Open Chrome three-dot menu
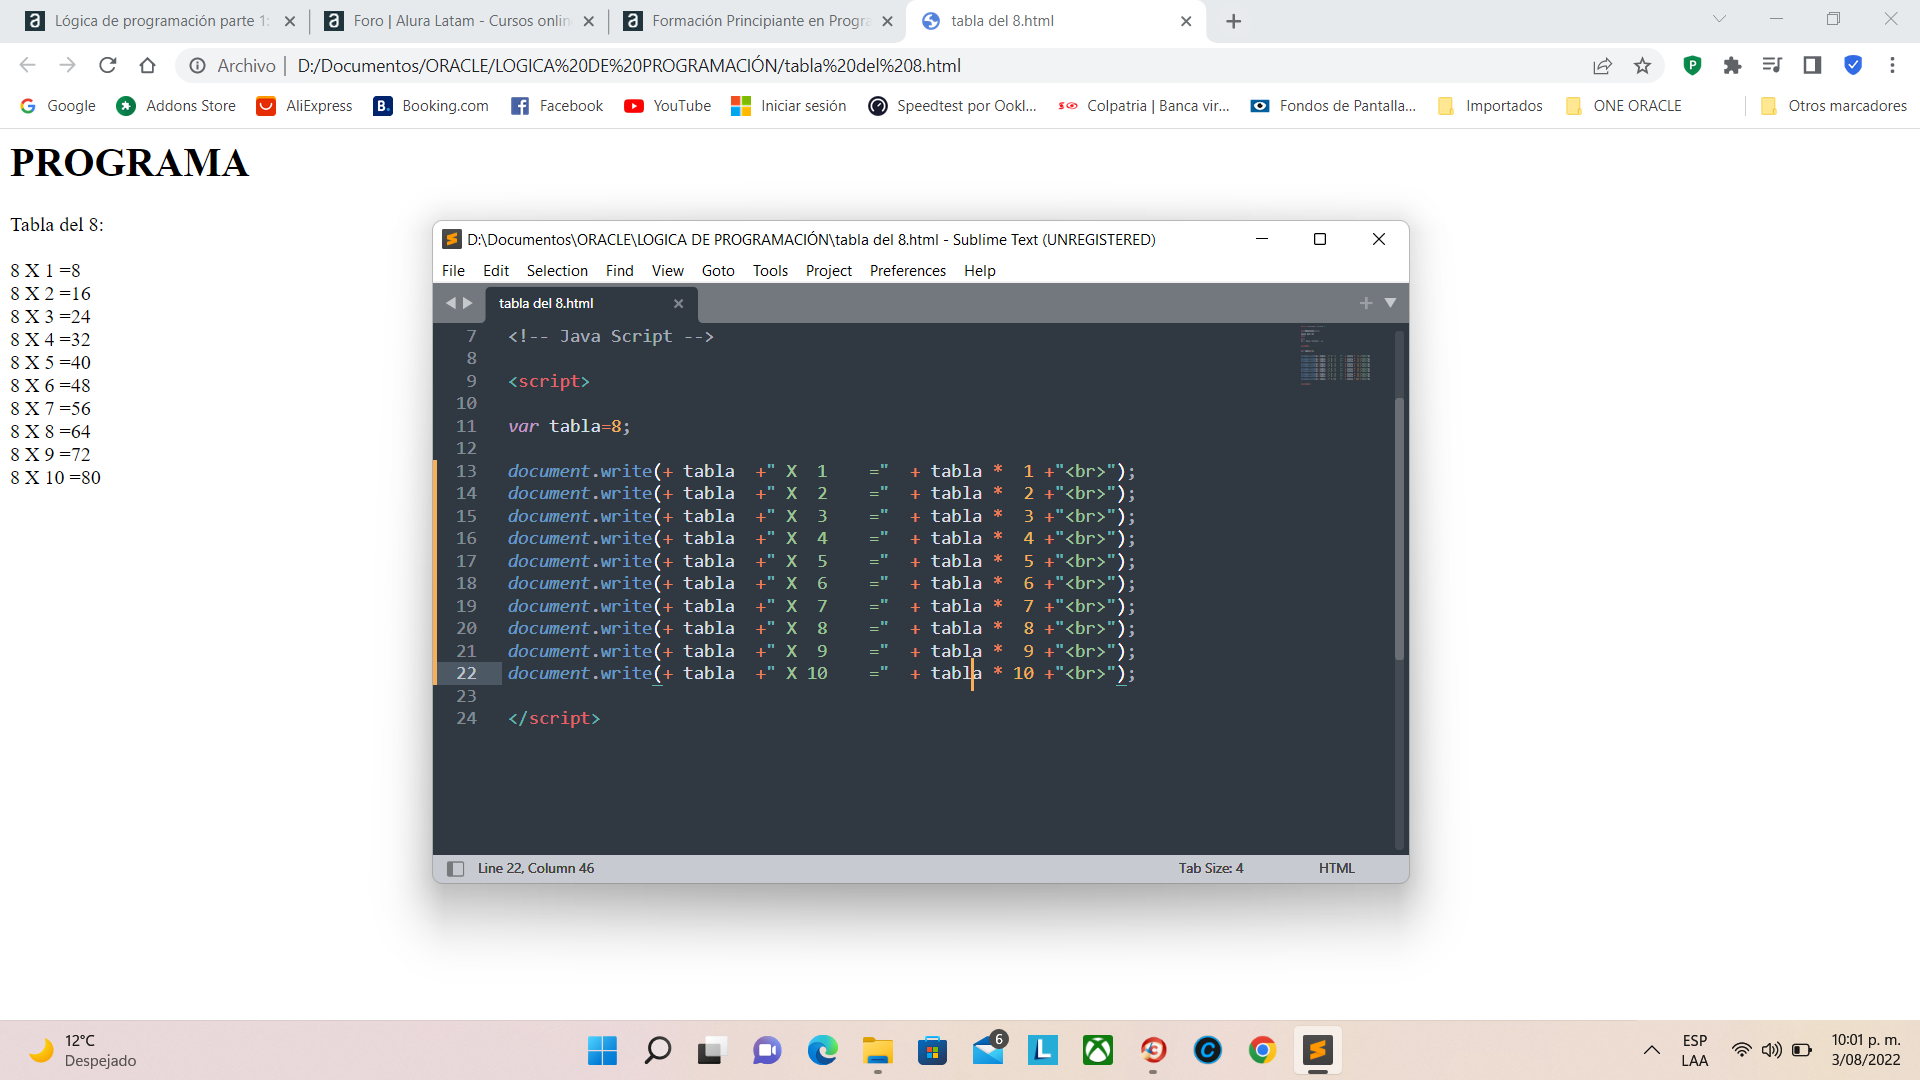This screenshot has height=1080, width=1920. (x=1892, y=65)
